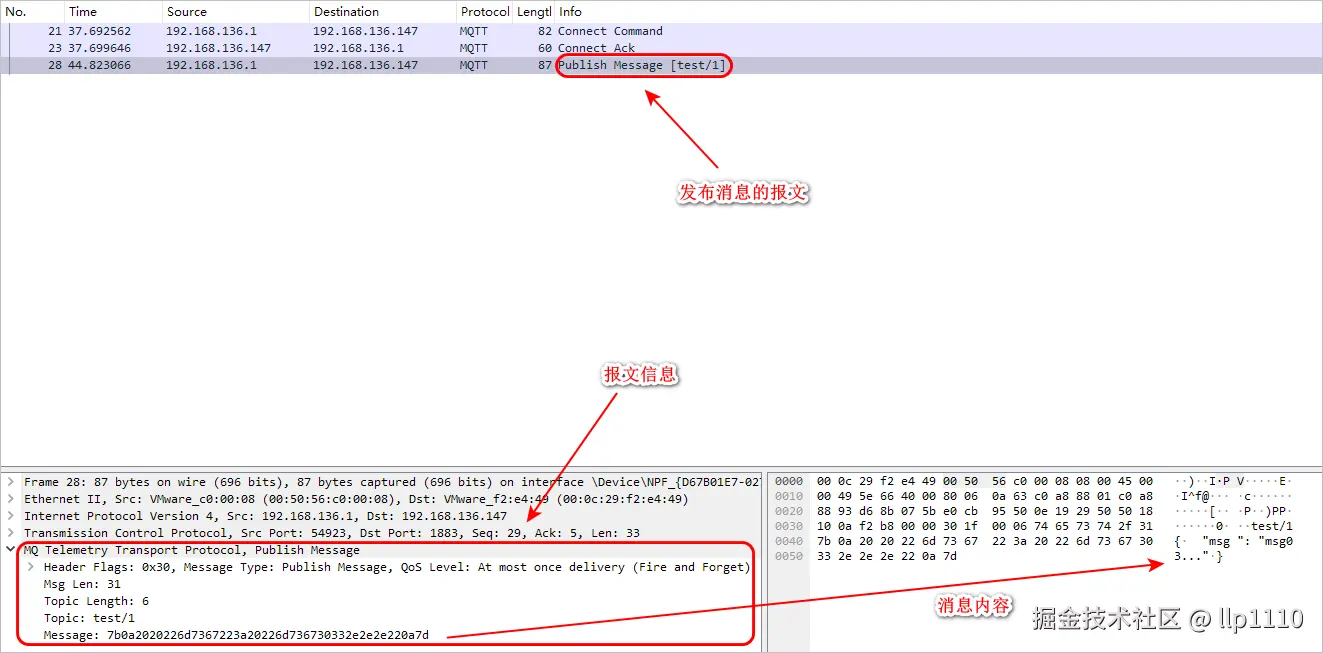Image resolution: width=1323 pixels, height=653 pixels.
Task: Expand the Ethernet II details node
Action: click(10, 499)
